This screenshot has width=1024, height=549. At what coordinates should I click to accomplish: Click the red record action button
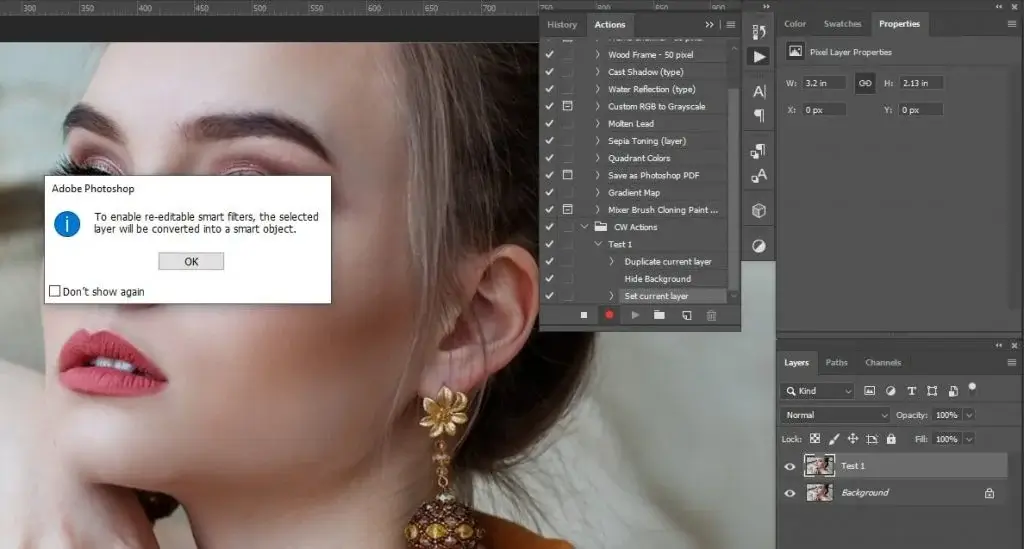point(609,315)
